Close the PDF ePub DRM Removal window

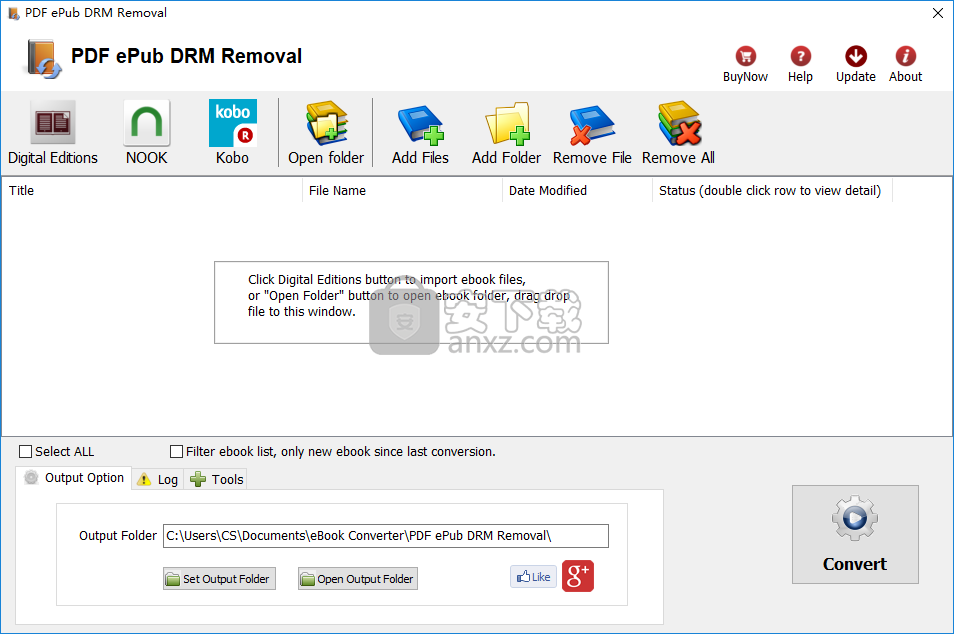pyautogui.click(x=938, y=13)
